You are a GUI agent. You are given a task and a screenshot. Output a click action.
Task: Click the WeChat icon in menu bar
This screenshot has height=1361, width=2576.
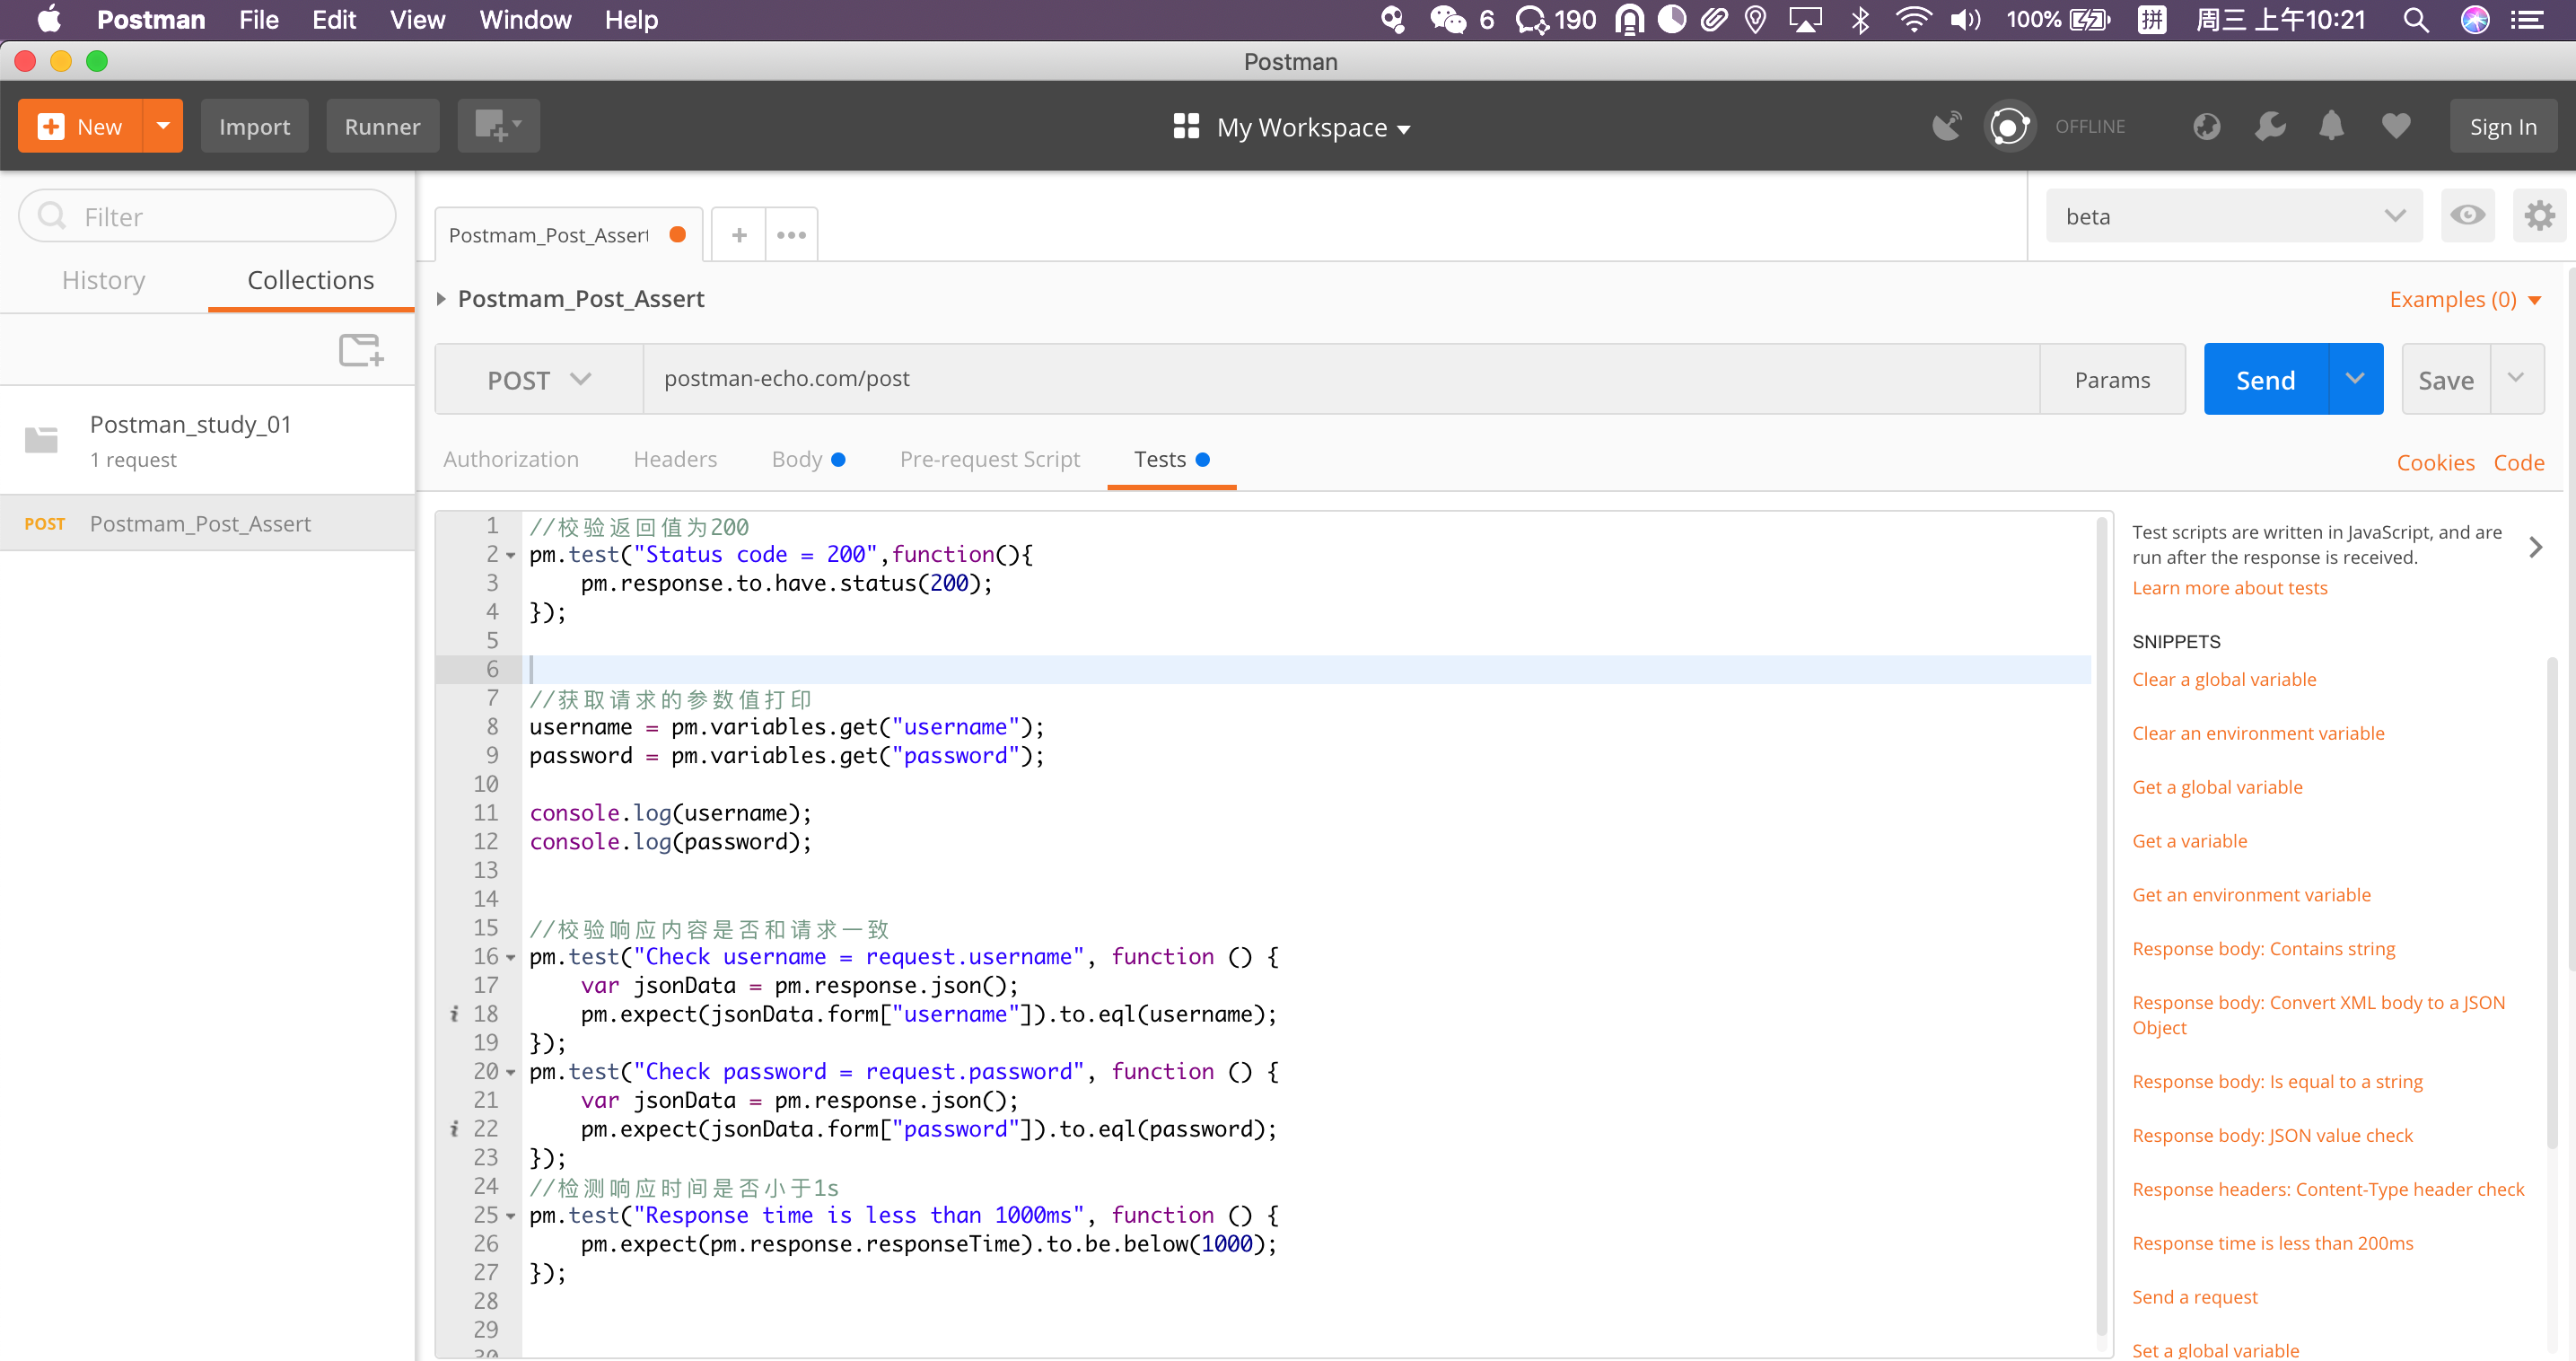[x=1447, y=20]
